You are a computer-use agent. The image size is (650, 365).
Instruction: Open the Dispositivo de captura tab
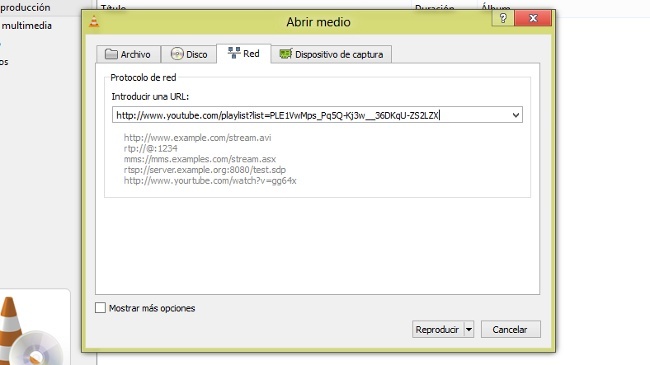(x=331, y=54)
